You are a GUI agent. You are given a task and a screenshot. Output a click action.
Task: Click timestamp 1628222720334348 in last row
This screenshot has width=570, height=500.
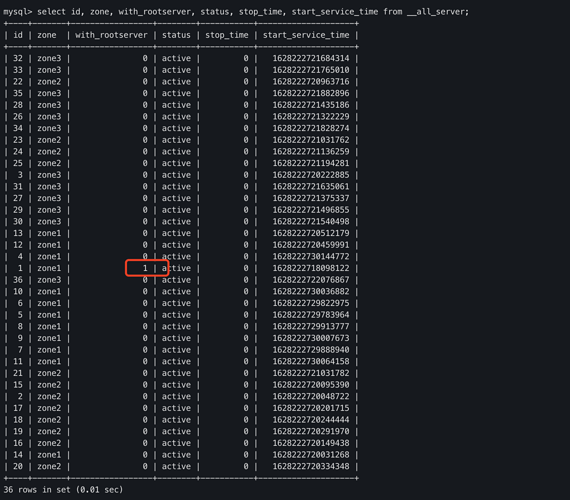click(311, 467)
